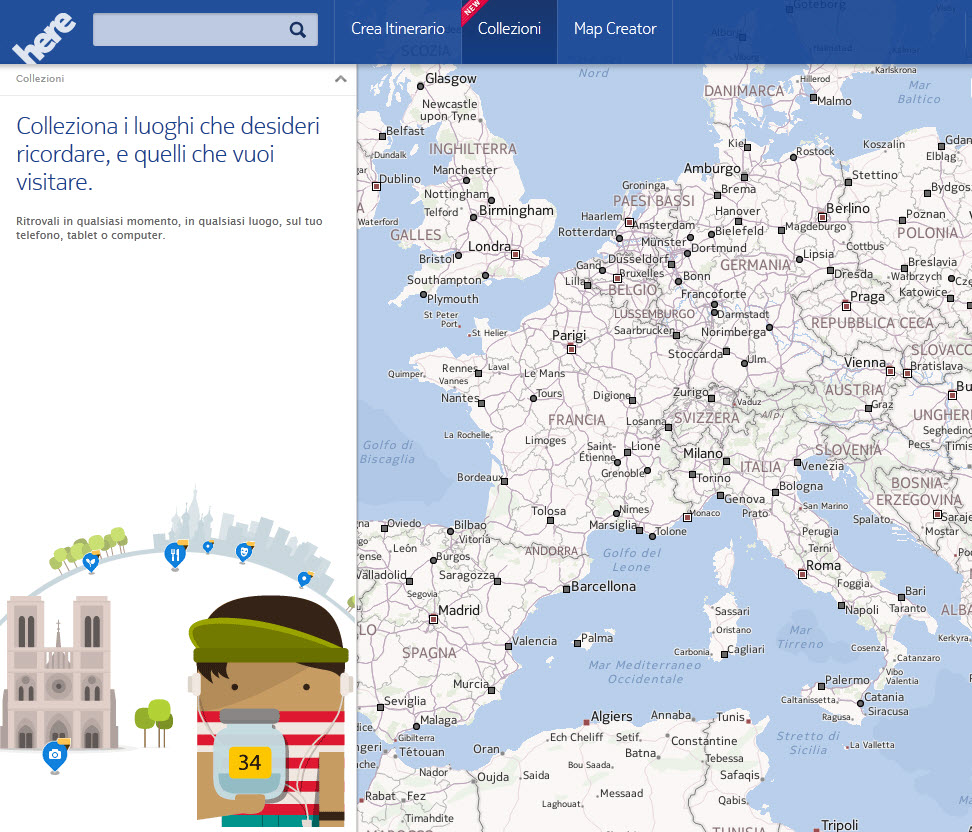Click the theater mask pin
The width and height of the screenshot is (972, 832).
tap(243, 551)
